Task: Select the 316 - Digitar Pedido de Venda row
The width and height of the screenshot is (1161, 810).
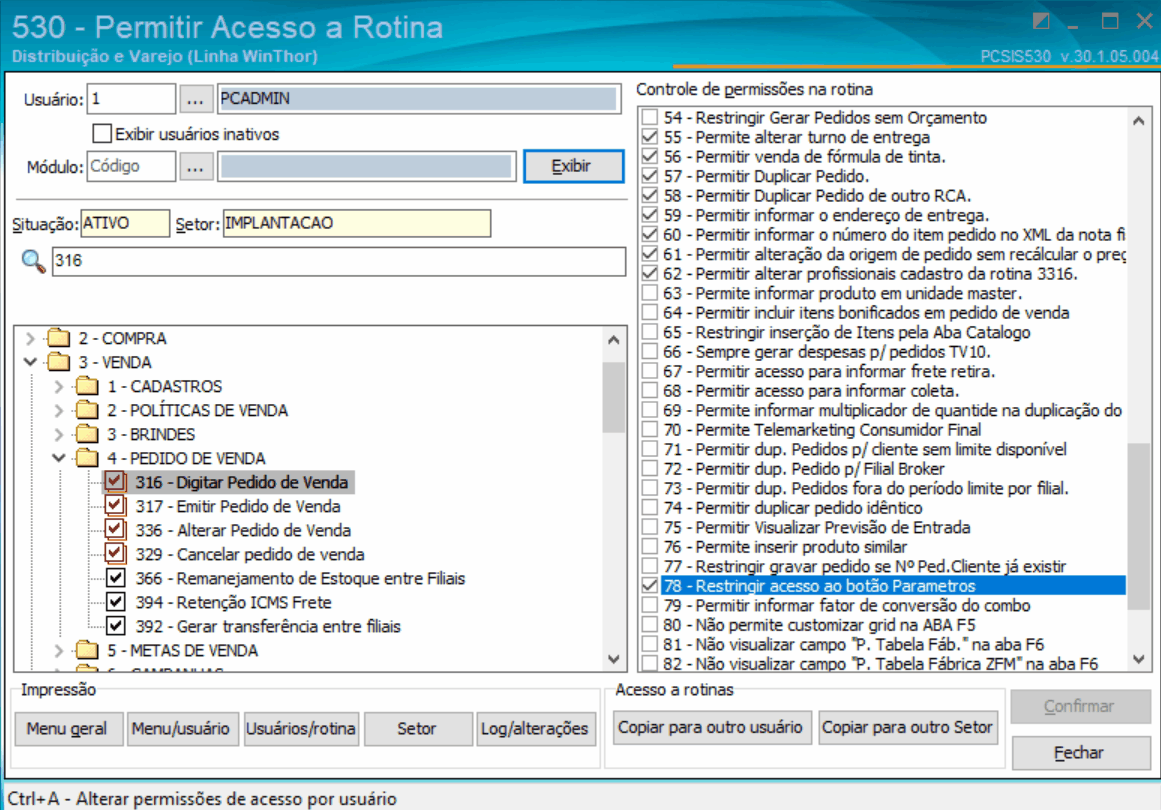Action: pos(241,482)
